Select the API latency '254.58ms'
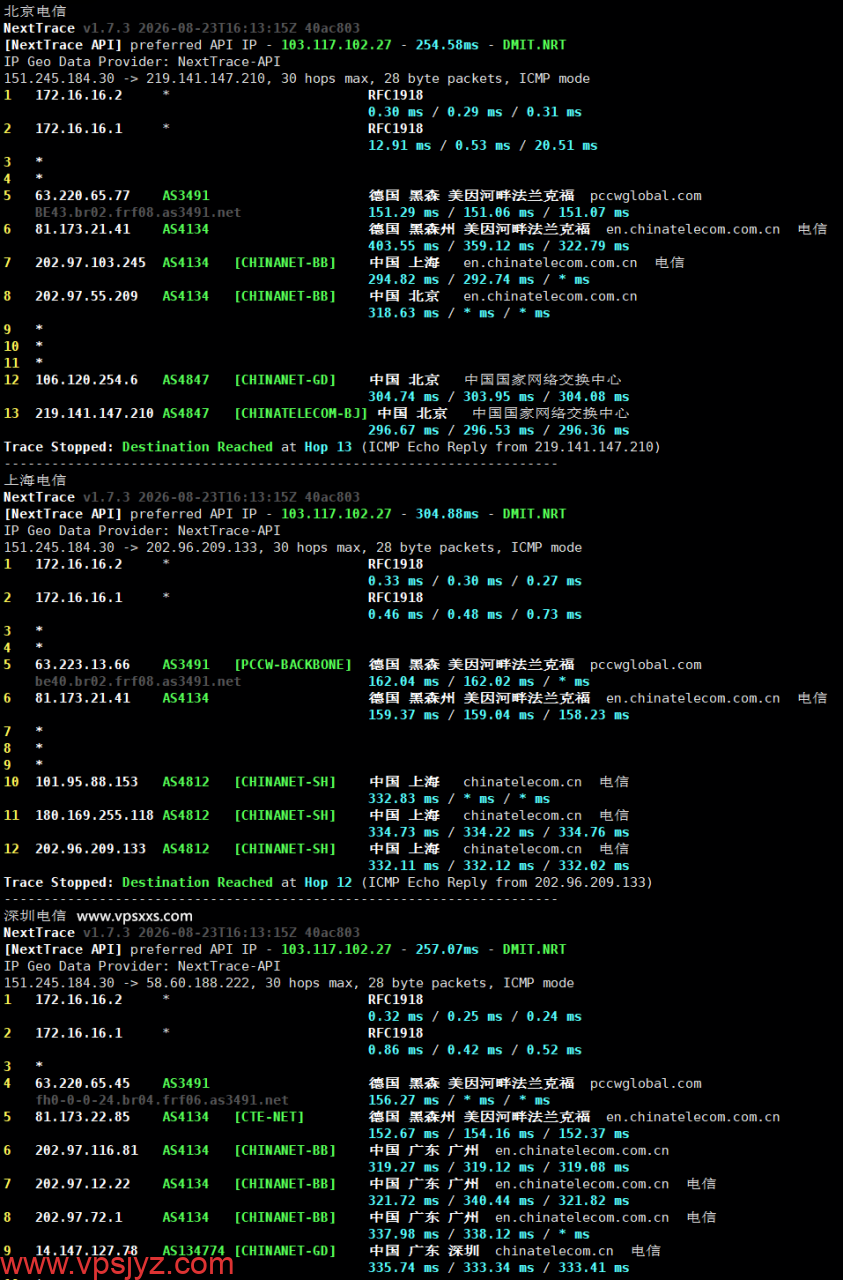Viewport: 843px width, 1280px height. [x=448, y=45]
